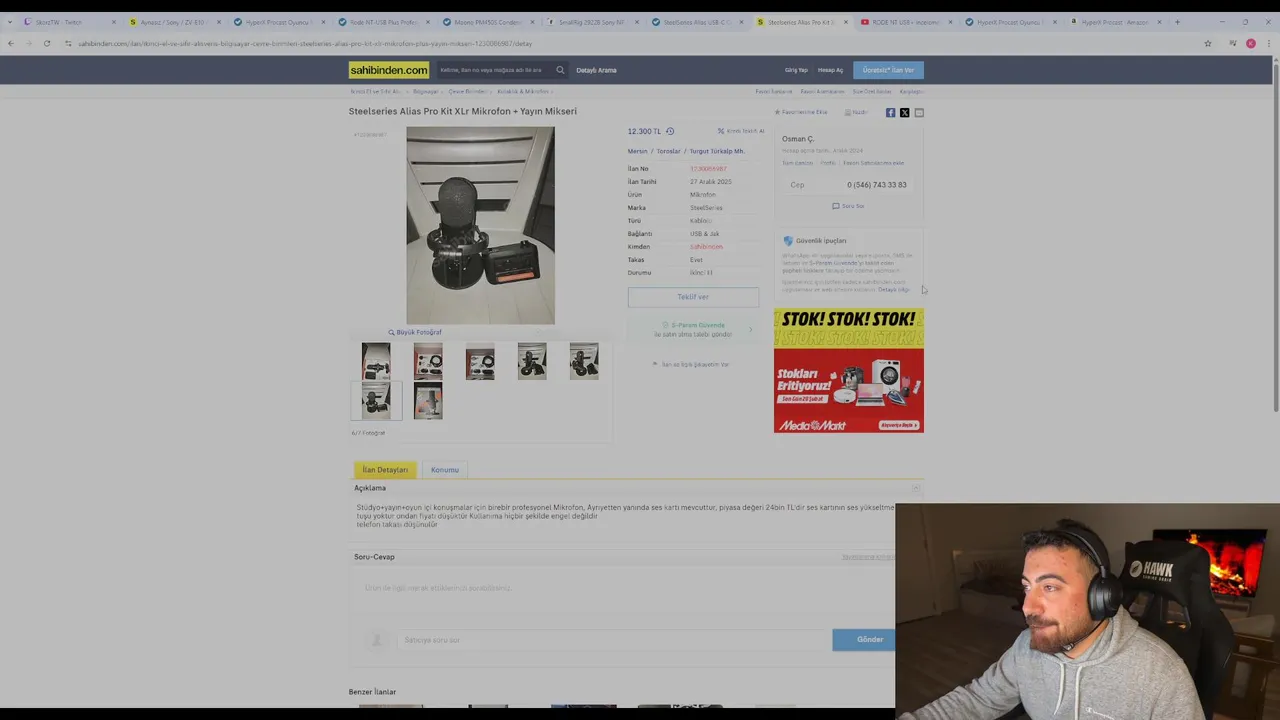Select the seventh box photo thumbnail
The width and height of the screenshot is (1280, 720).
pyautogui.click(x=428, y=401)
